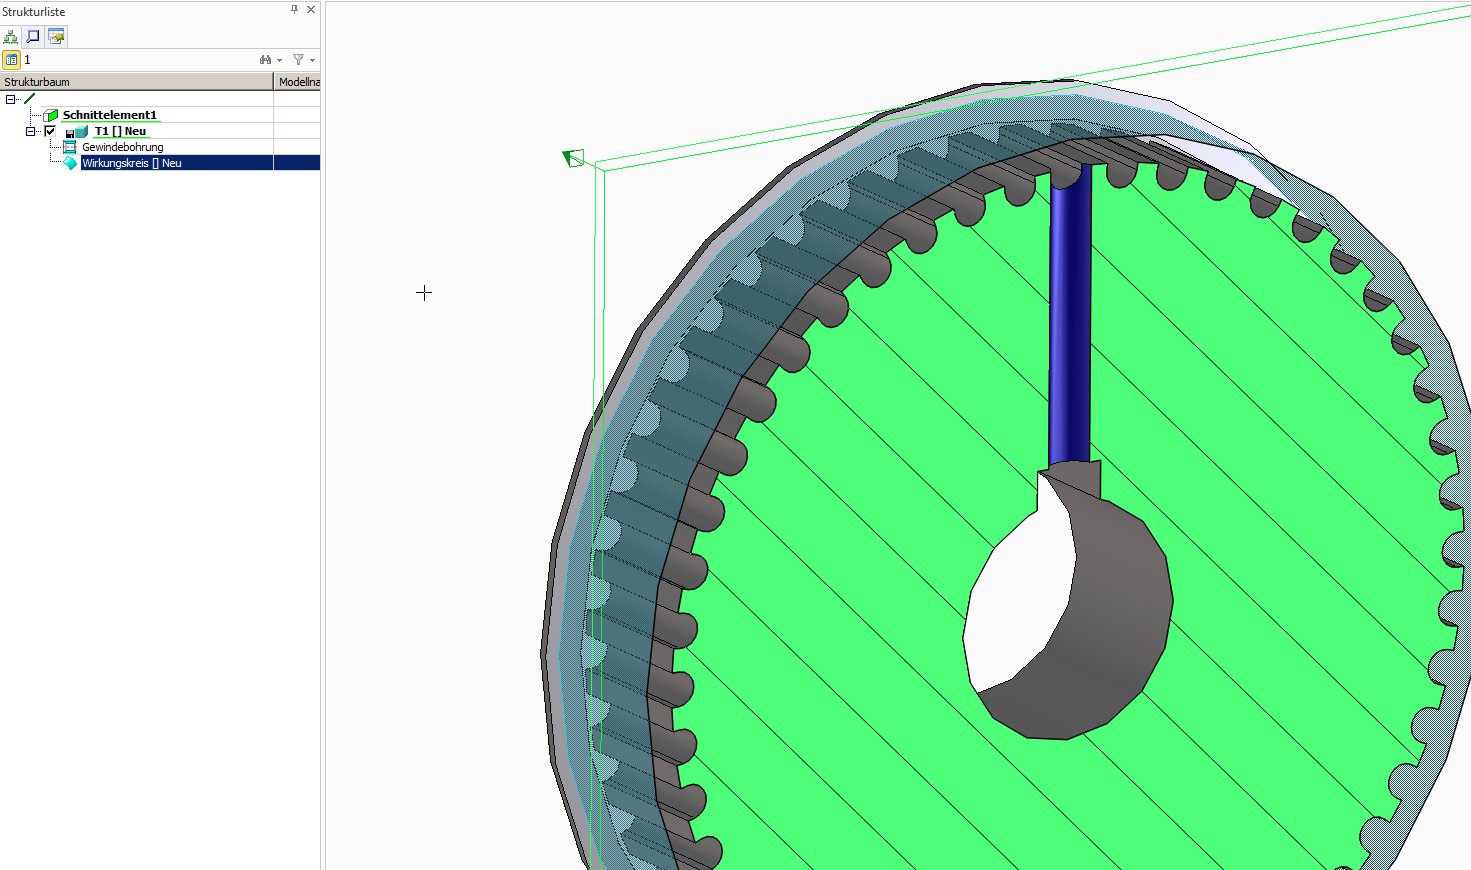The image size is (1471, 870).
Task: Close the Strukturliste panel
Action: (311, 10)
